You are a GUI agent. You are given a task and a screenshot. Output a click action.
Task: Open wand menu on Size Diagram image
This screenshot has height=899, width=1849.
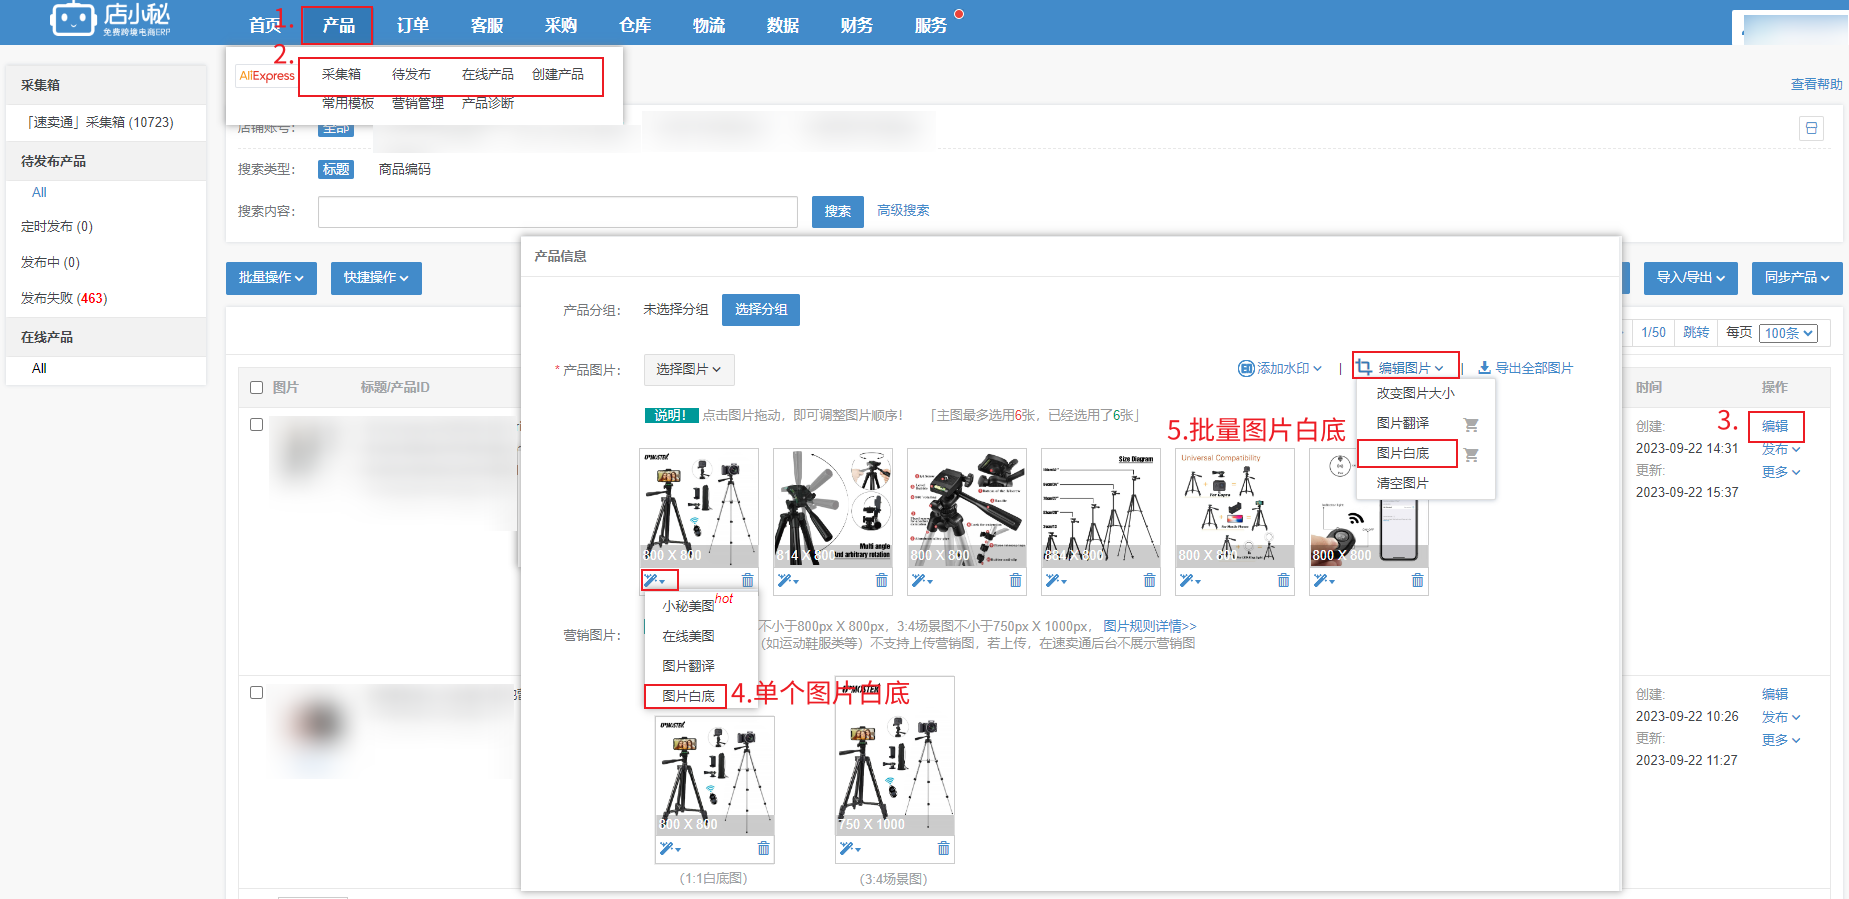(1056, 580)
